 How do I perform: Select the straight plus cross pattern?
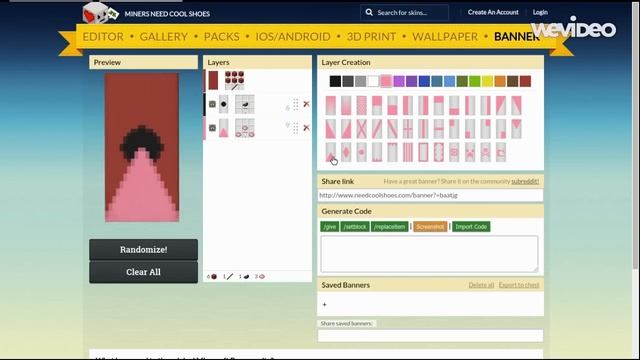408,129
